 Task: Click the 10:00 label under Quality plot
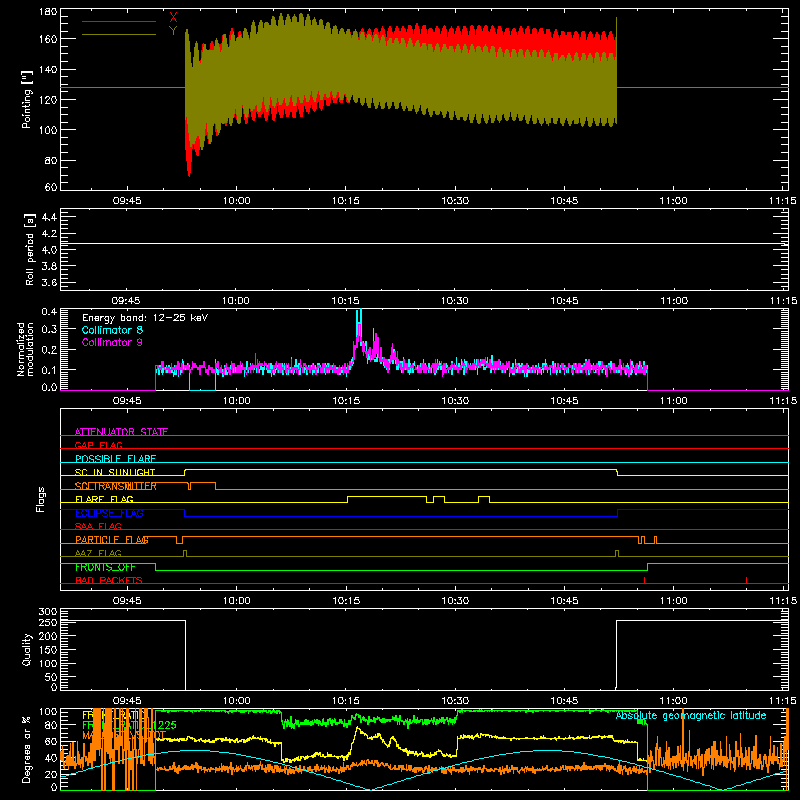(237, 701)
